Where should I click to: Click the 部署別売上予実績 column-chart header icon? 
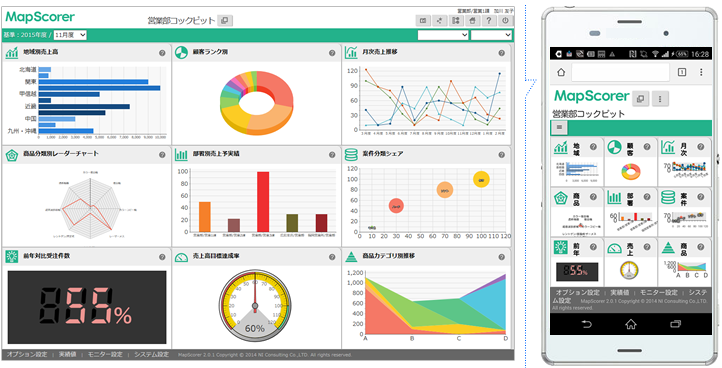pyautogui.click(x=181, y=155)
